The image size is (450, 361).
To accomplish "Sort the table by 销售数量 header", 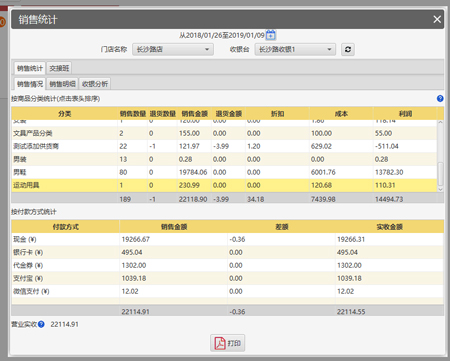I will 133,114.
